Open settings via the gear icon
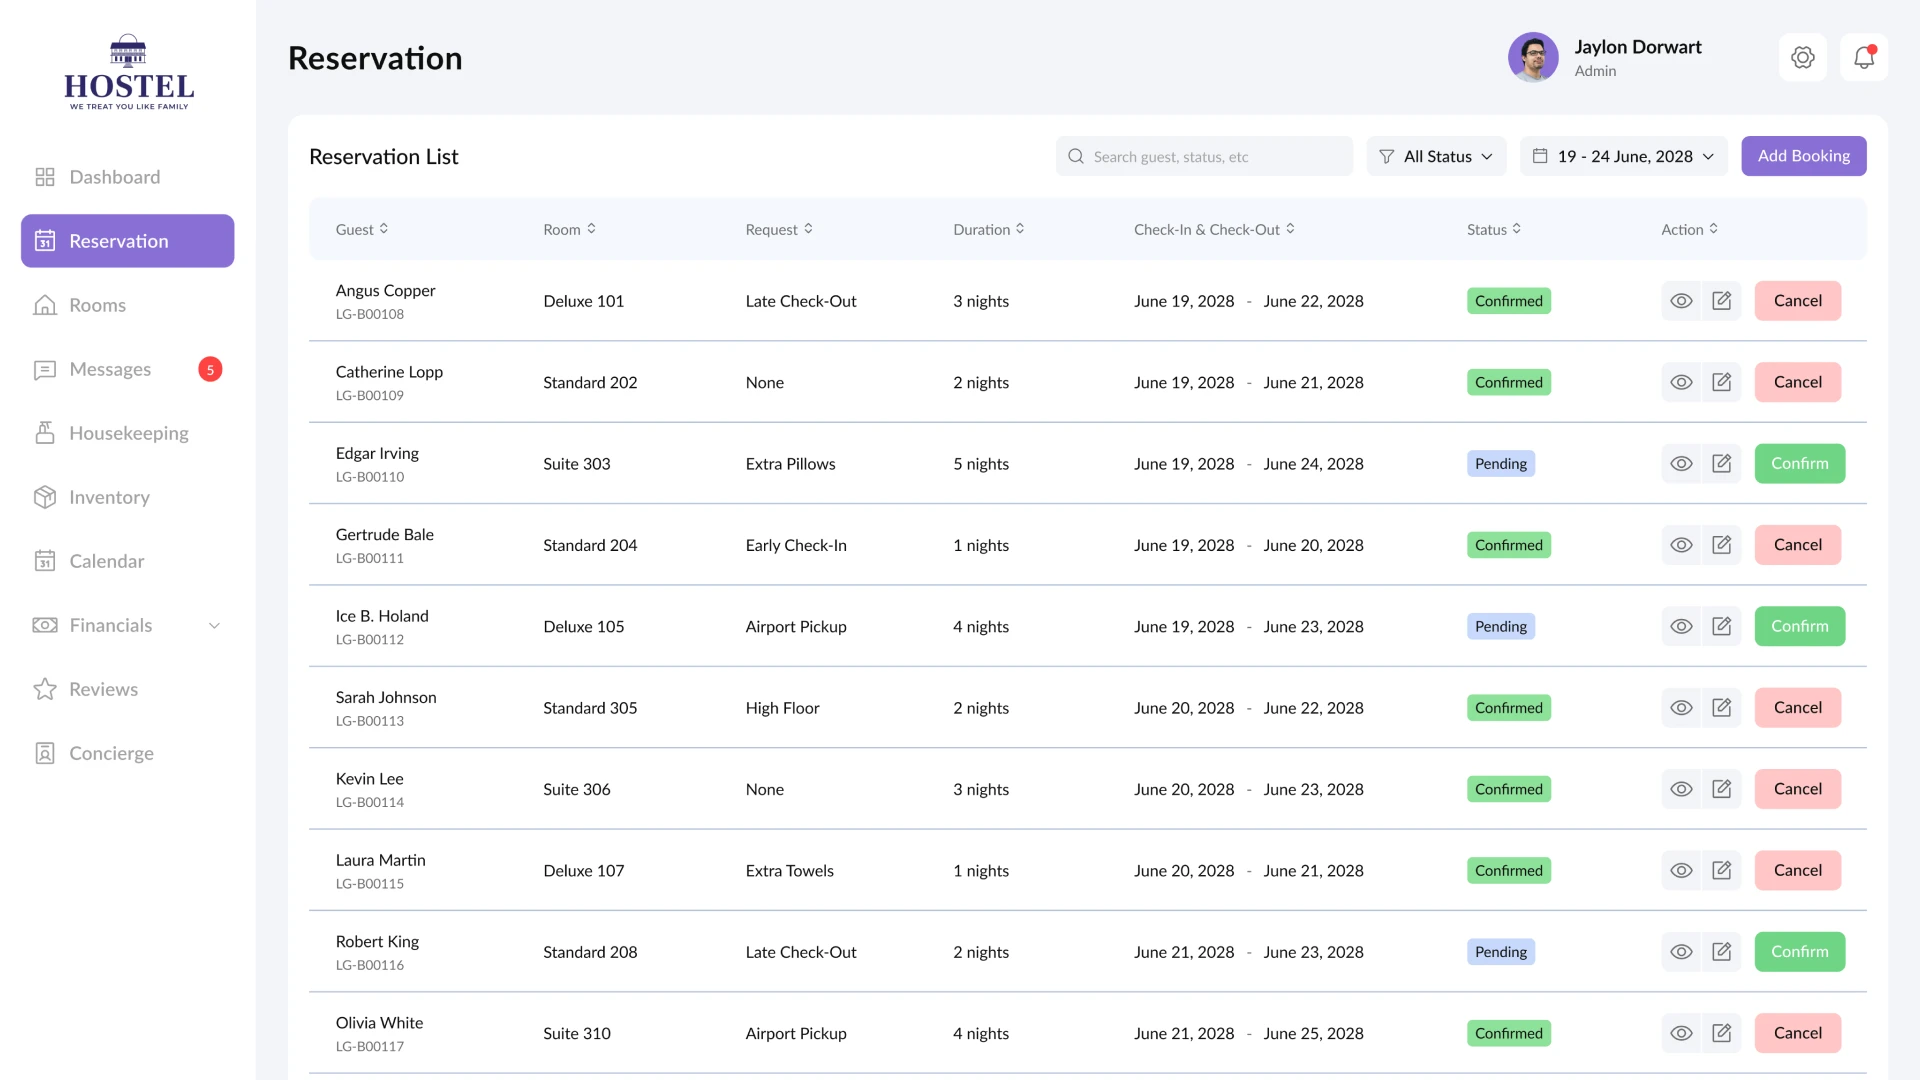 click(1803, 57)
